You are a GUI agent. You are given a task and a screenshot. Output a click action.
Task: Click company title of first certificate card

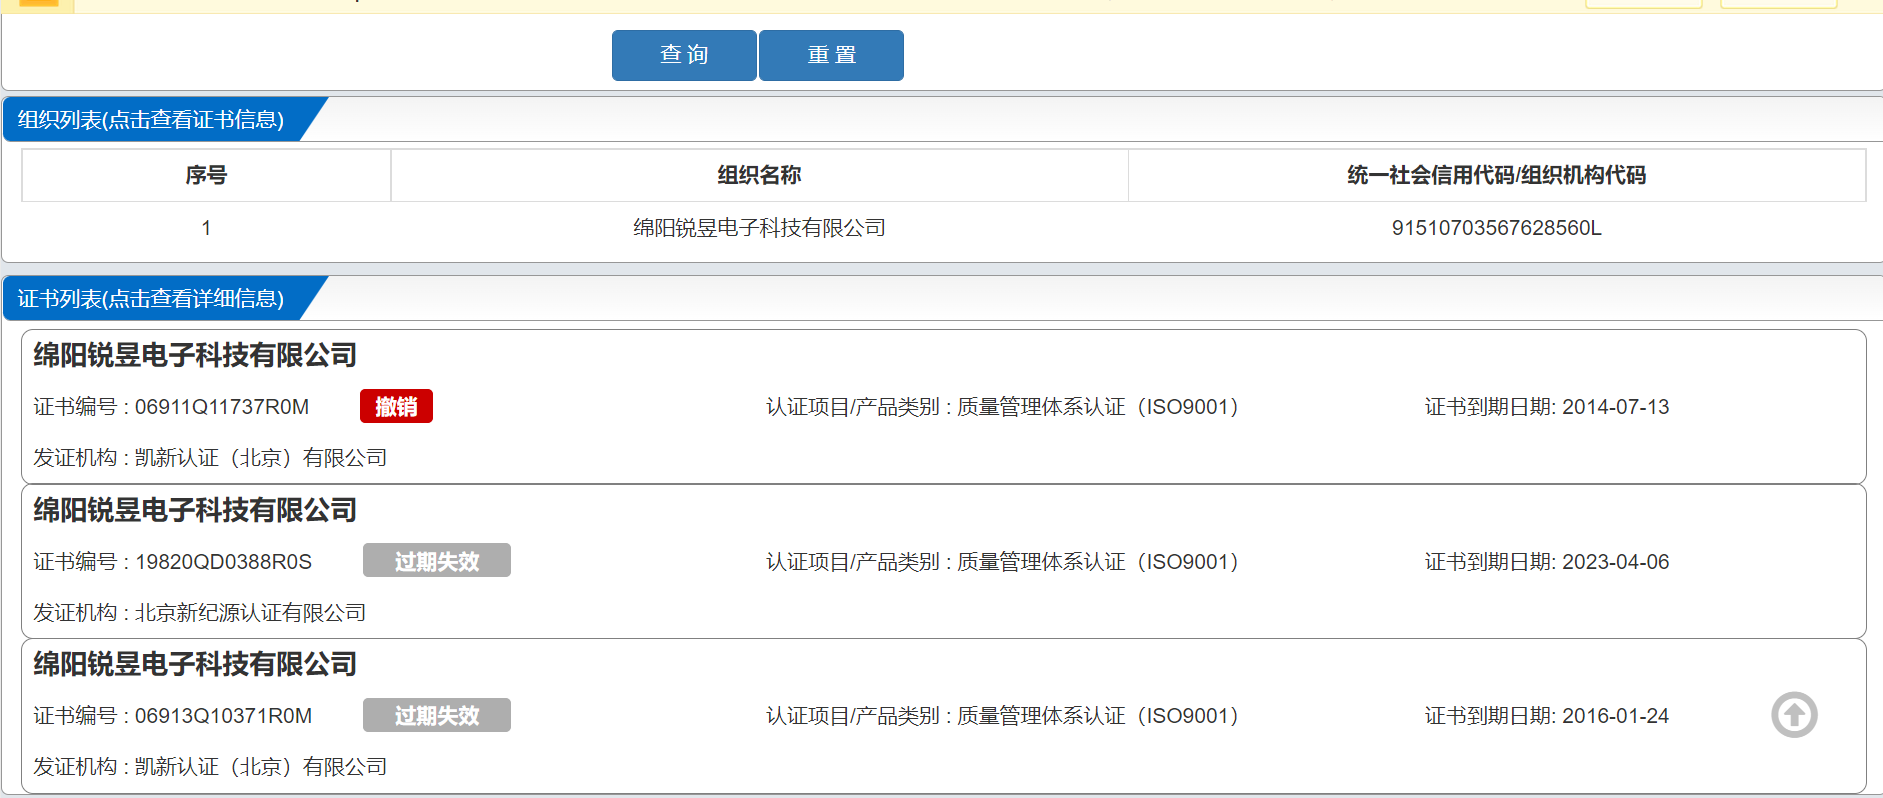coord(195,355)
